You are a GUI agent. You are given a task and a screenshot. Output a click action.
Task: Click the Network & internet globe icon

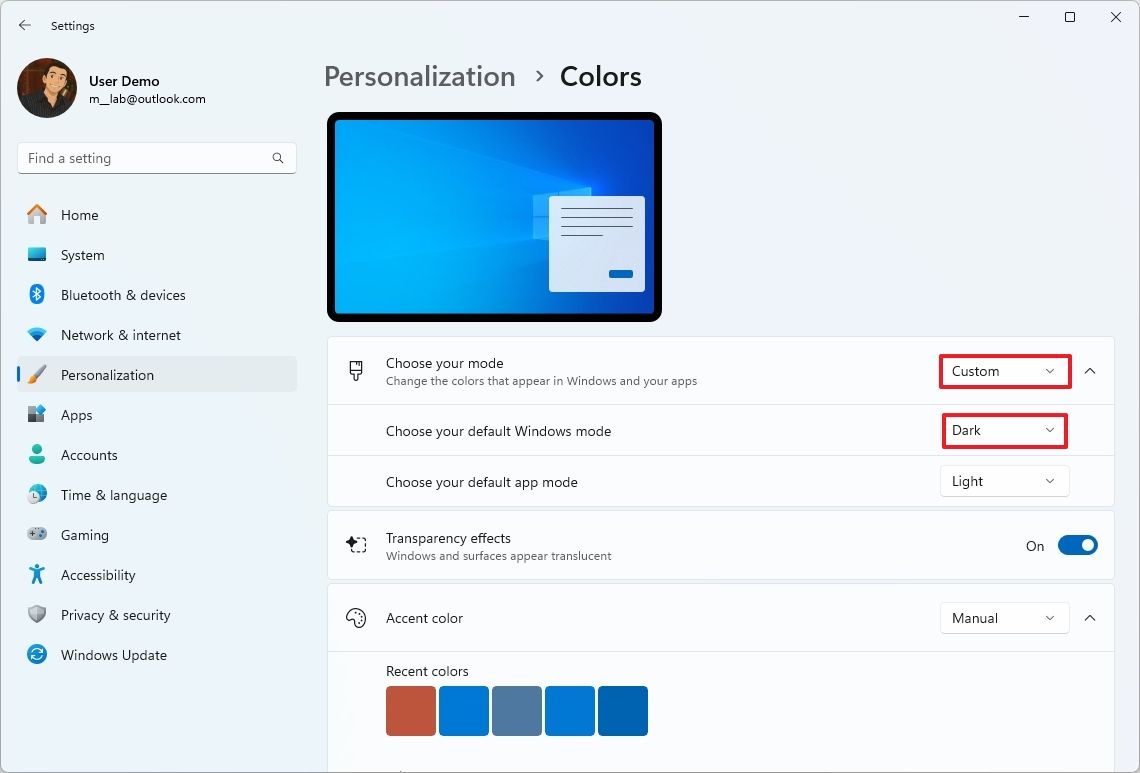[x=37, y=335]
